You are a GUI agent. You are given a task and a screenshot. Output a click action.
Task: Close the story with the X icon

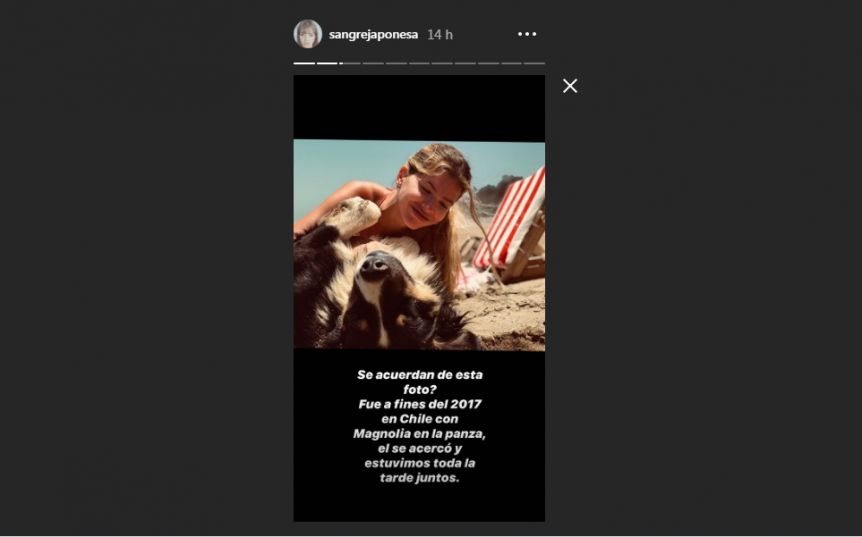click(x=570, y=86)
